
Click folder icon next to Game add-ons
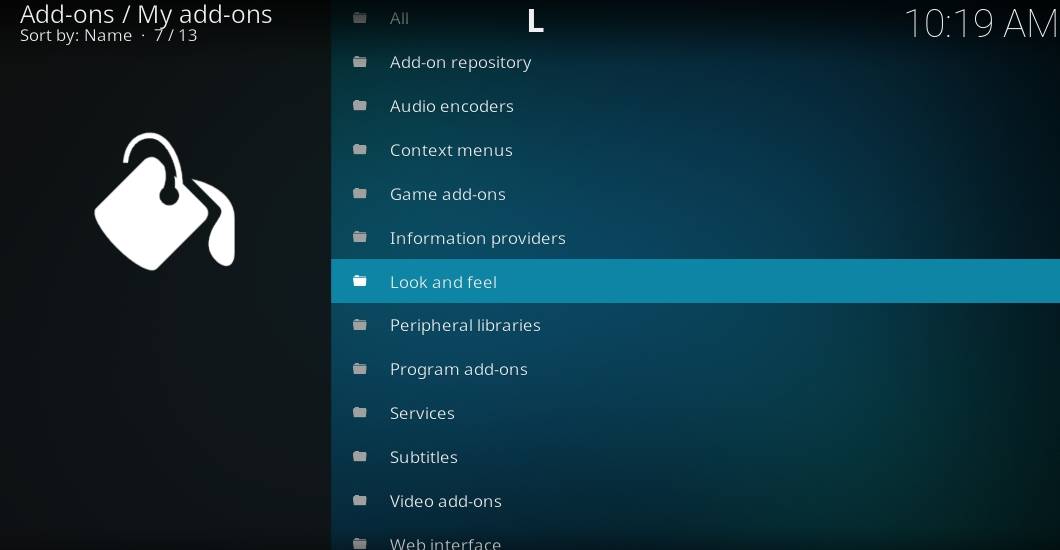tap(360, 194)
